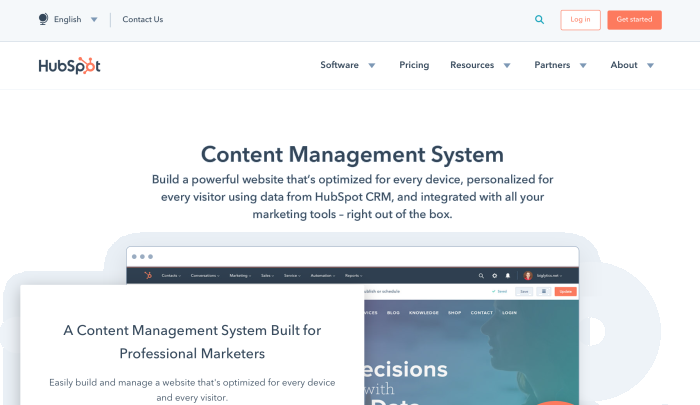
Task: Click the 'Built for Professional Marketers' card heading
Action: tap(192, 342)
